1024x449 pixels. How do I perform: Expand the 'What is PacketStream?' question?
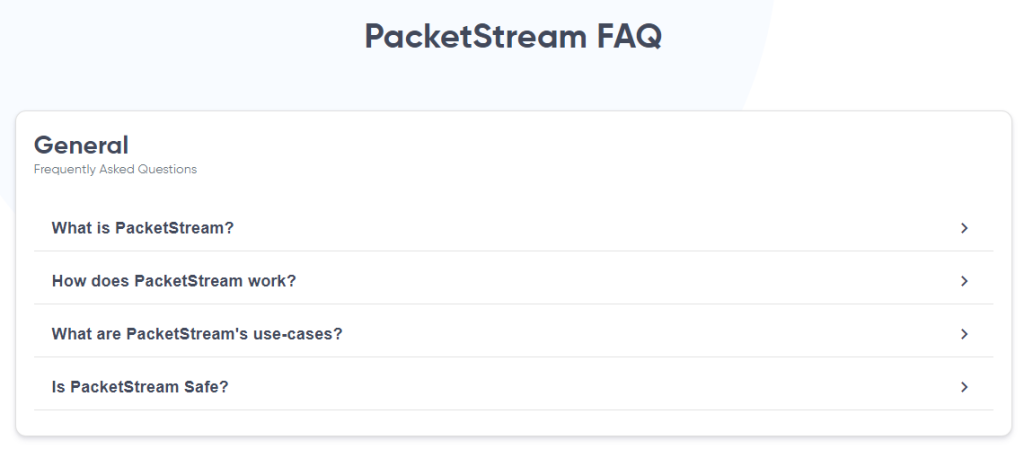(x=143, y=228)
